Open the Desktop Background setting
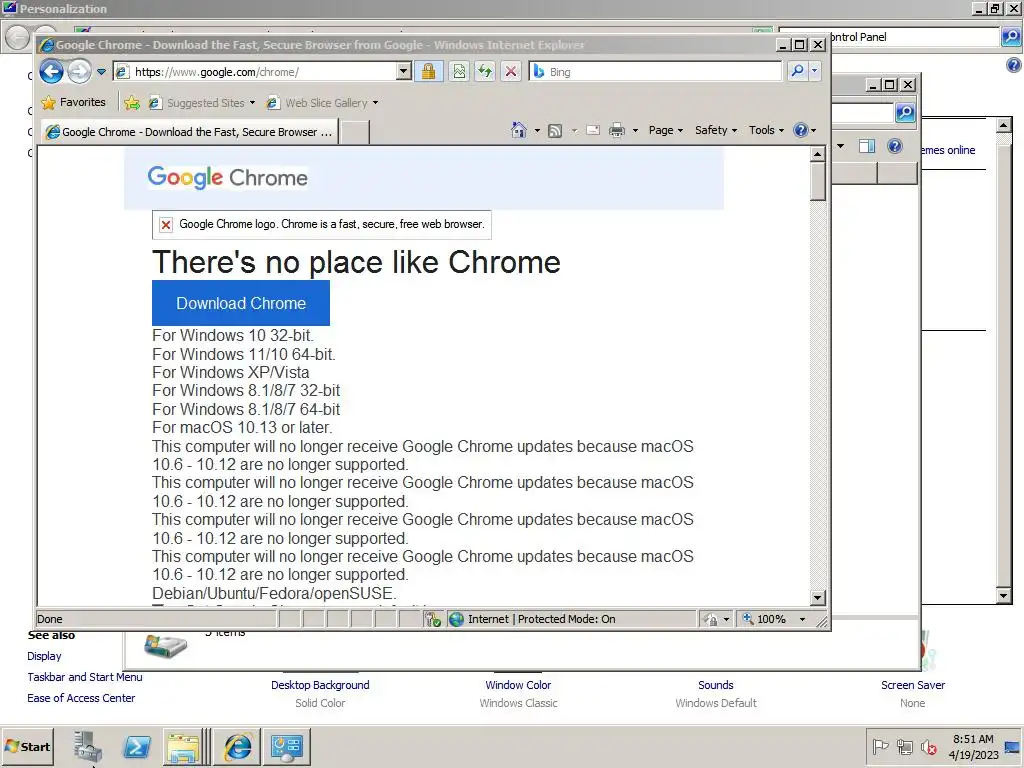 click(x=320, y=685)
